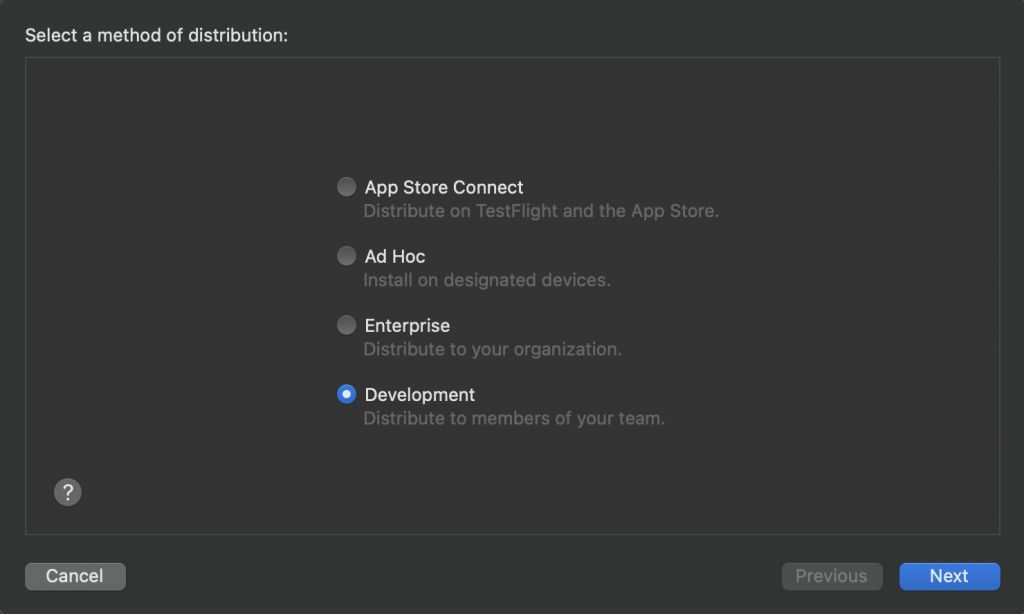Click the "Ad Hoc" option label
The height and width of the screenshot is (614, 1024).
coord(395,256)
